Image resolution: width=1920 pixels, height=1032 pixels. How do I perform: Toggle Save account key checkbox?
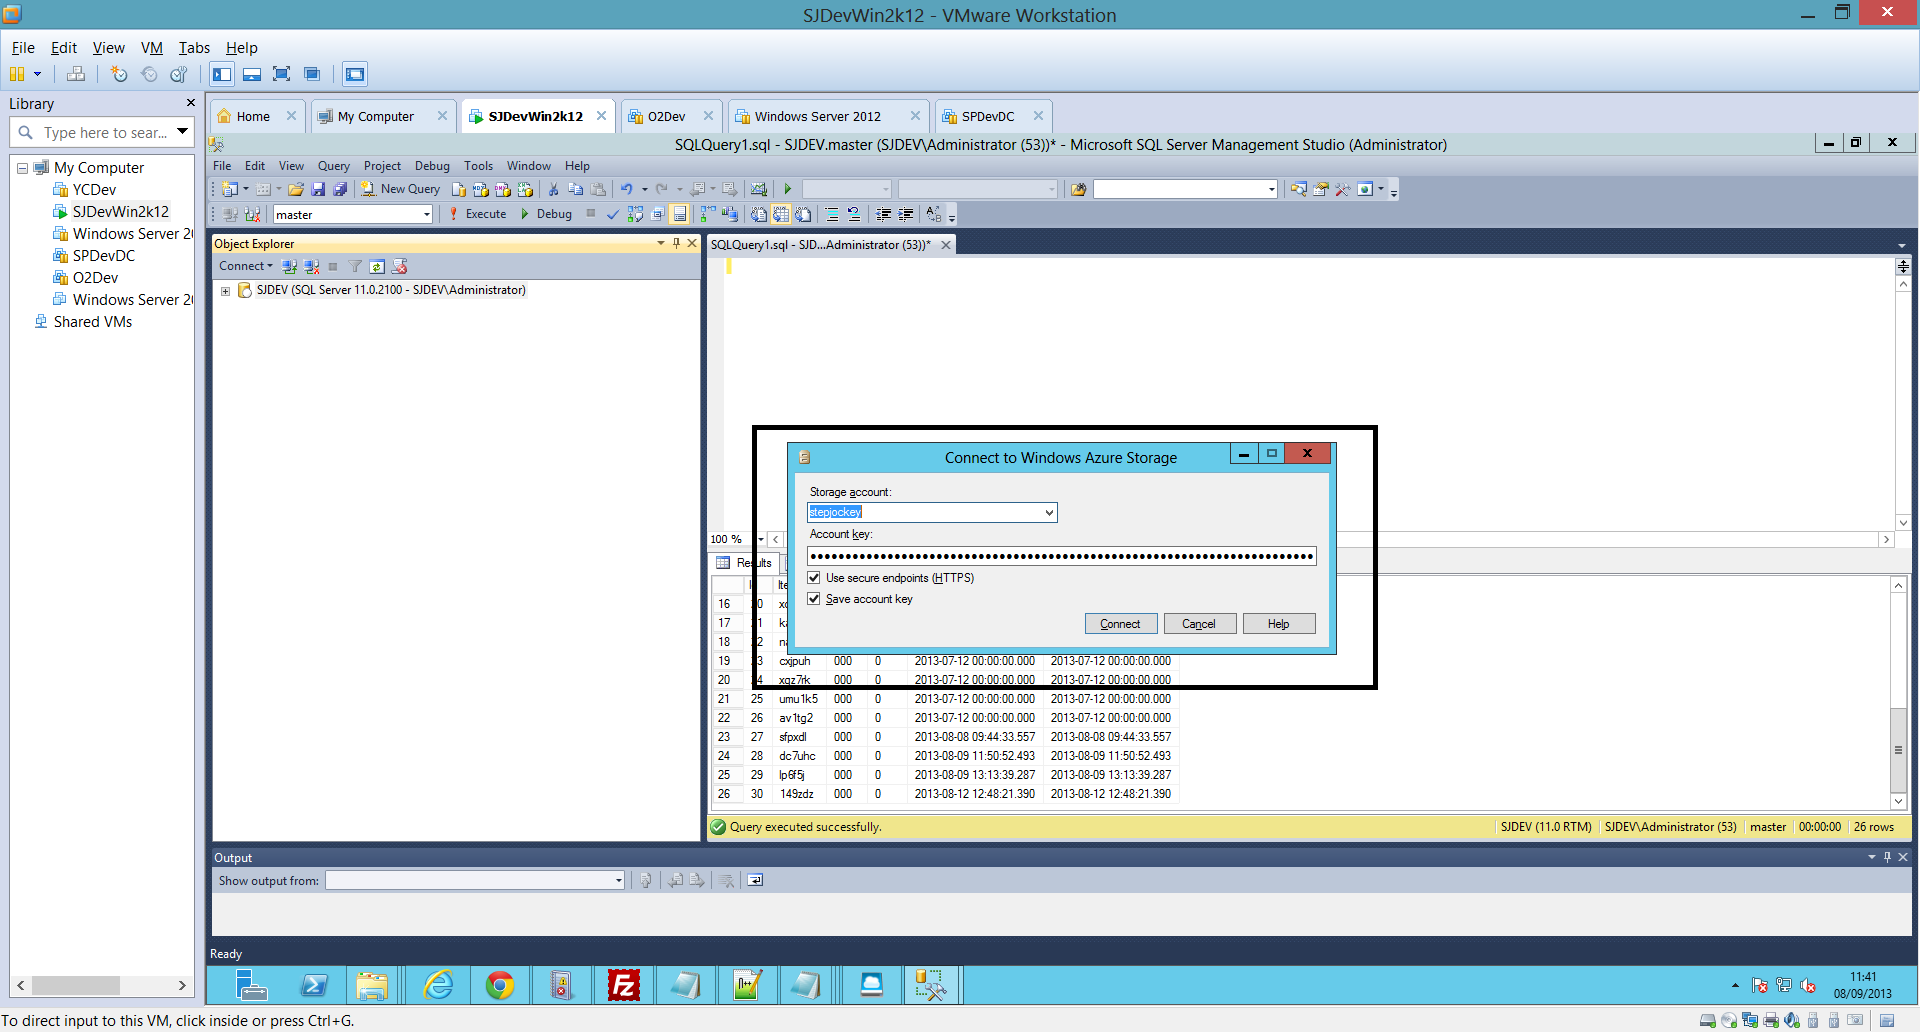pos(814,599)
